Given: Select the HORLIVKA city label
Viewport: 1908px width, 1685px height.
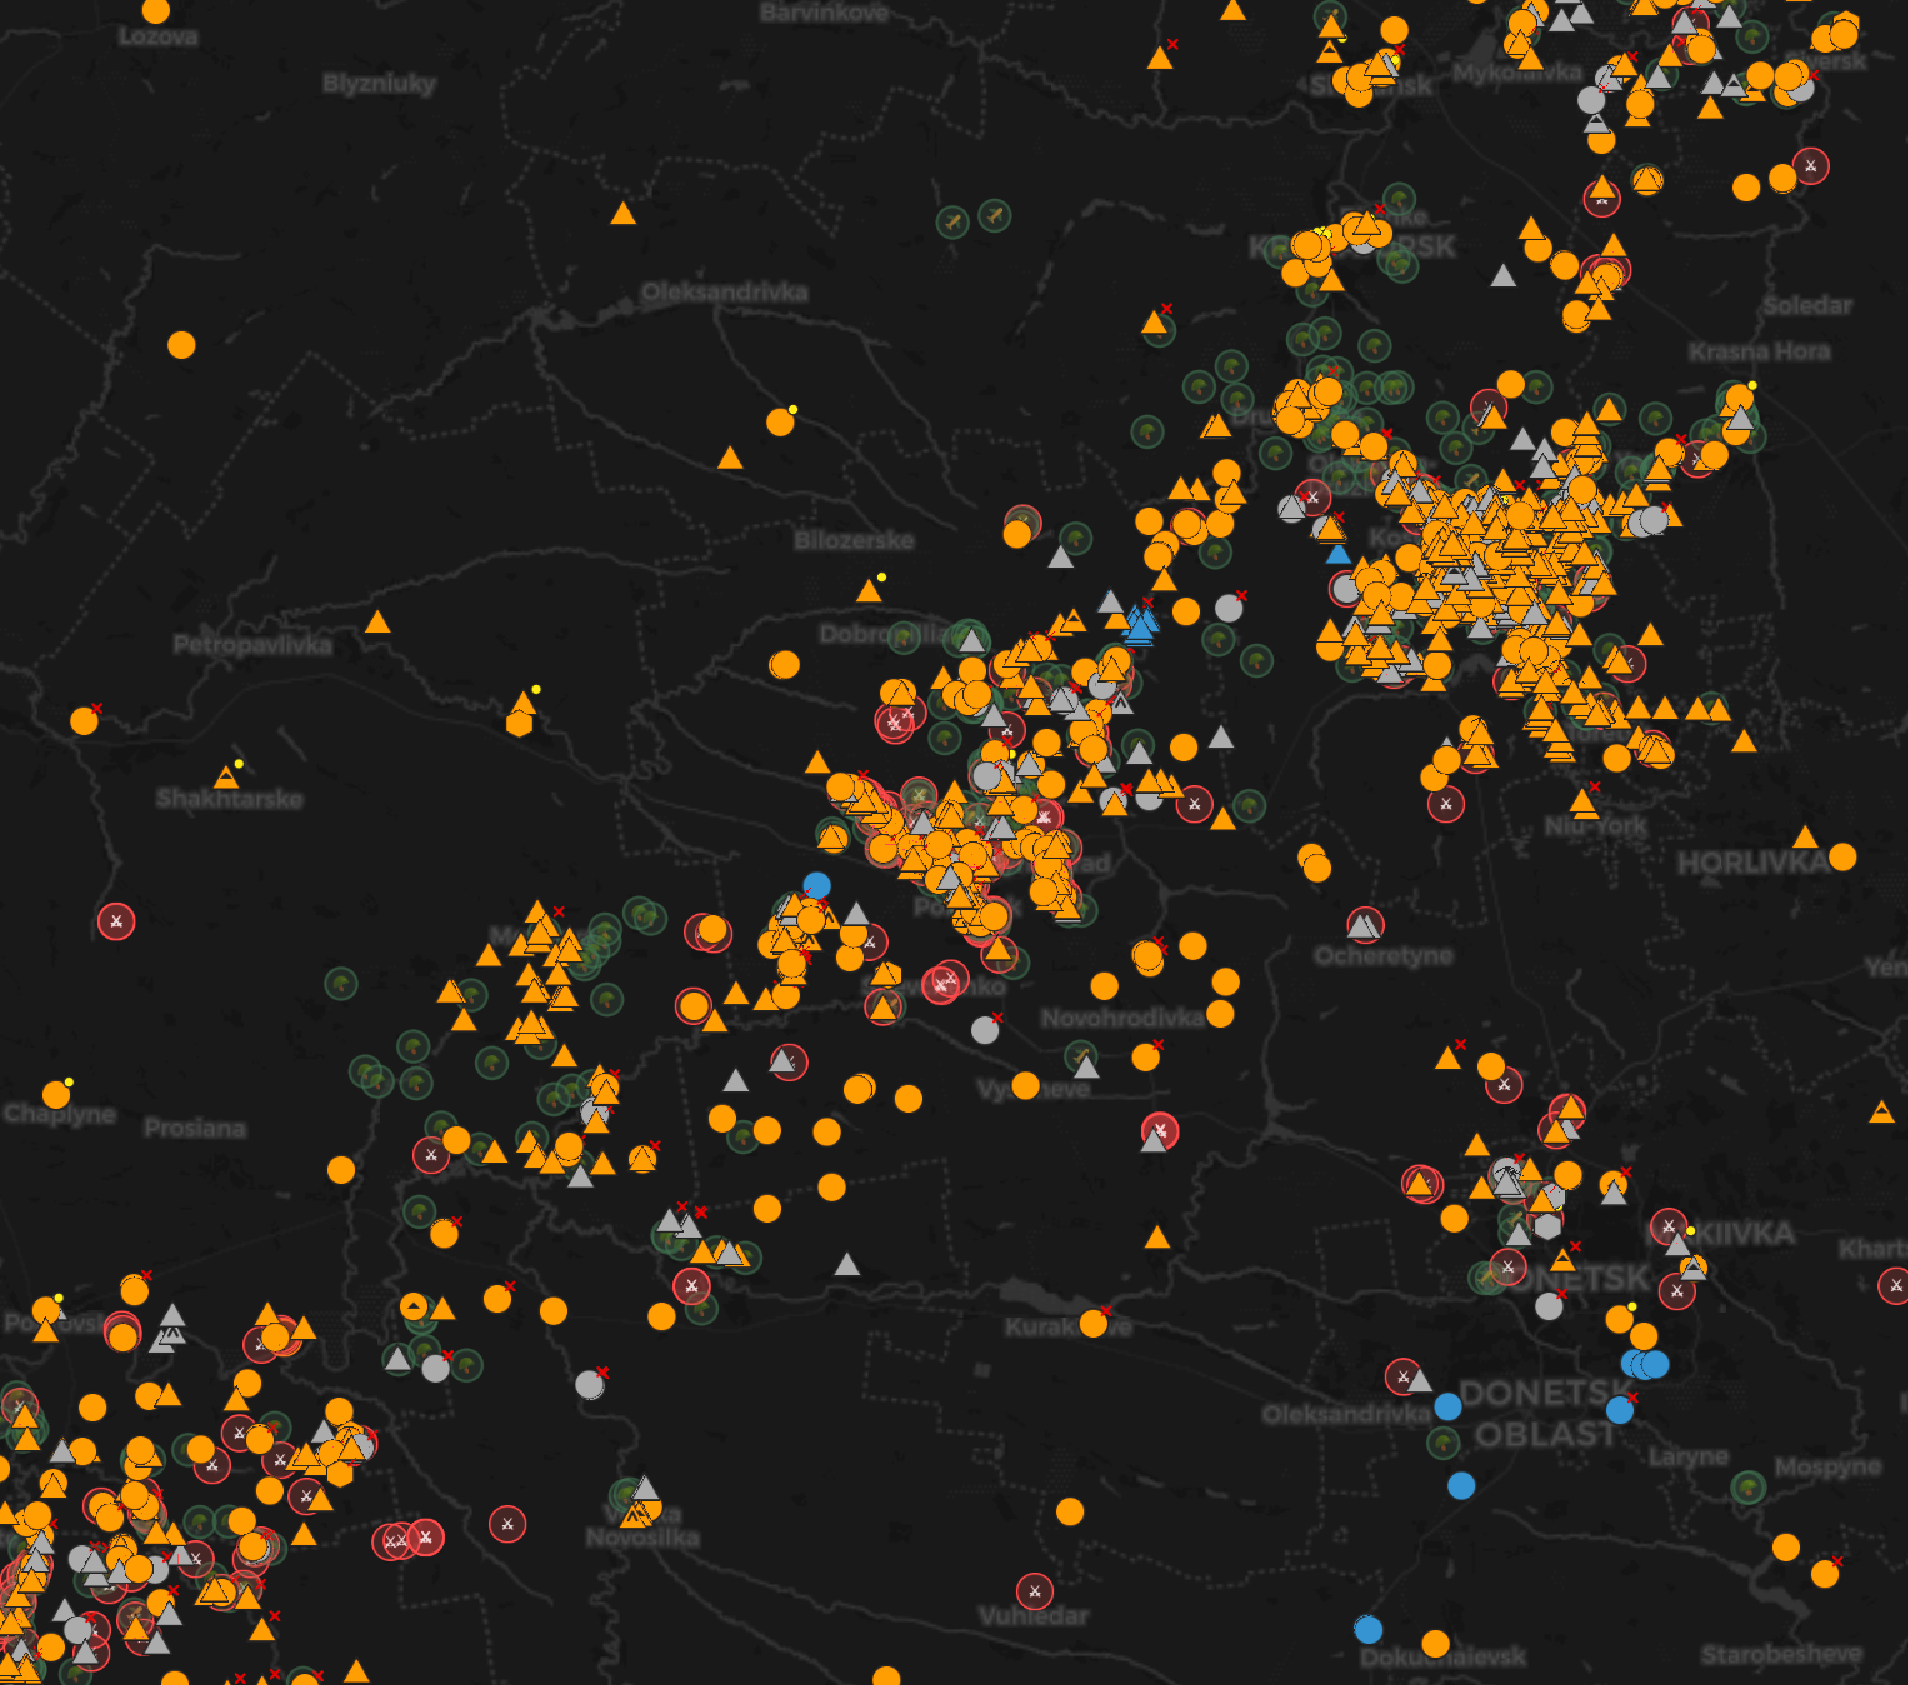Looking at the screenshot, I should pos(1751,863).
